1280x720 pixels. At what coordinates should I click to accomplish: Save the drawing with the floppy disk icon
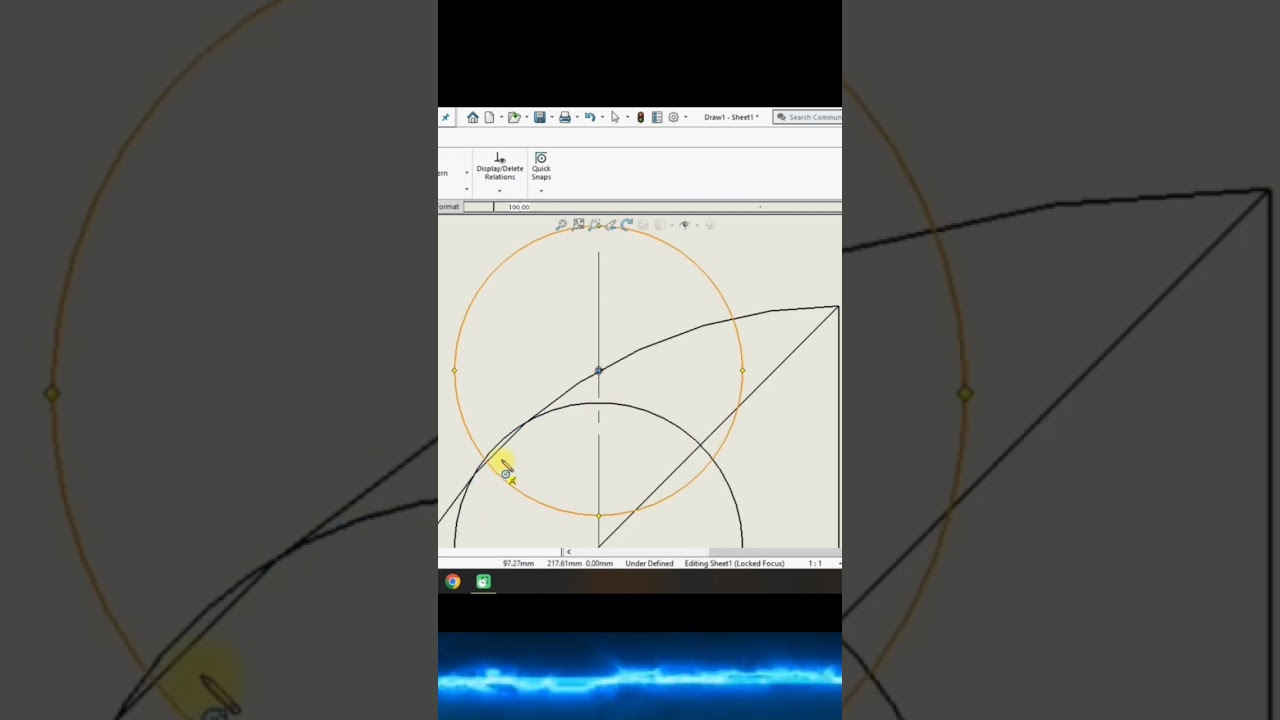pyautogui.click(x=539, y=117)
